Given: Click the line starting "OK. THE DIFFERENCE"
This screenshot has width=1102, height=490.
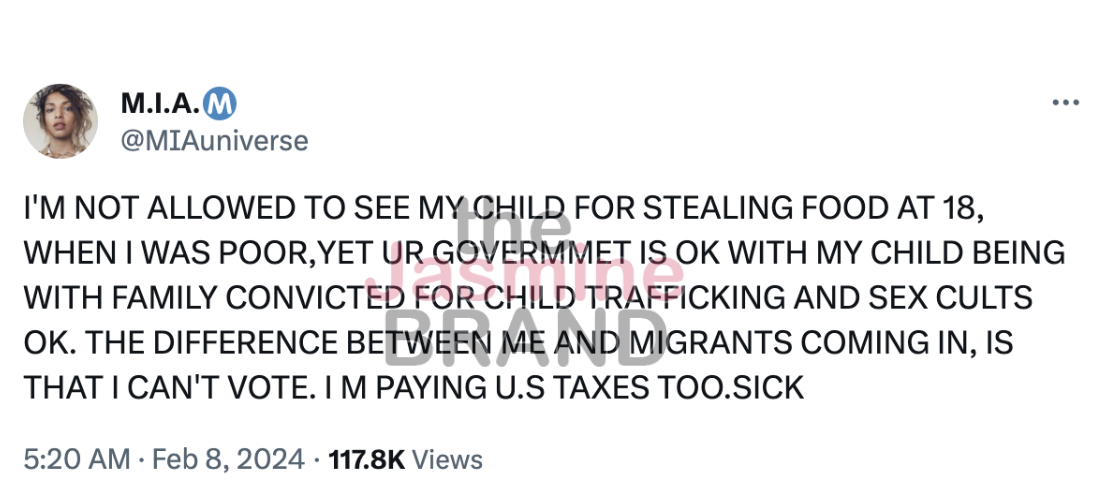Looking at the screenshot, I should coord(518,343).
